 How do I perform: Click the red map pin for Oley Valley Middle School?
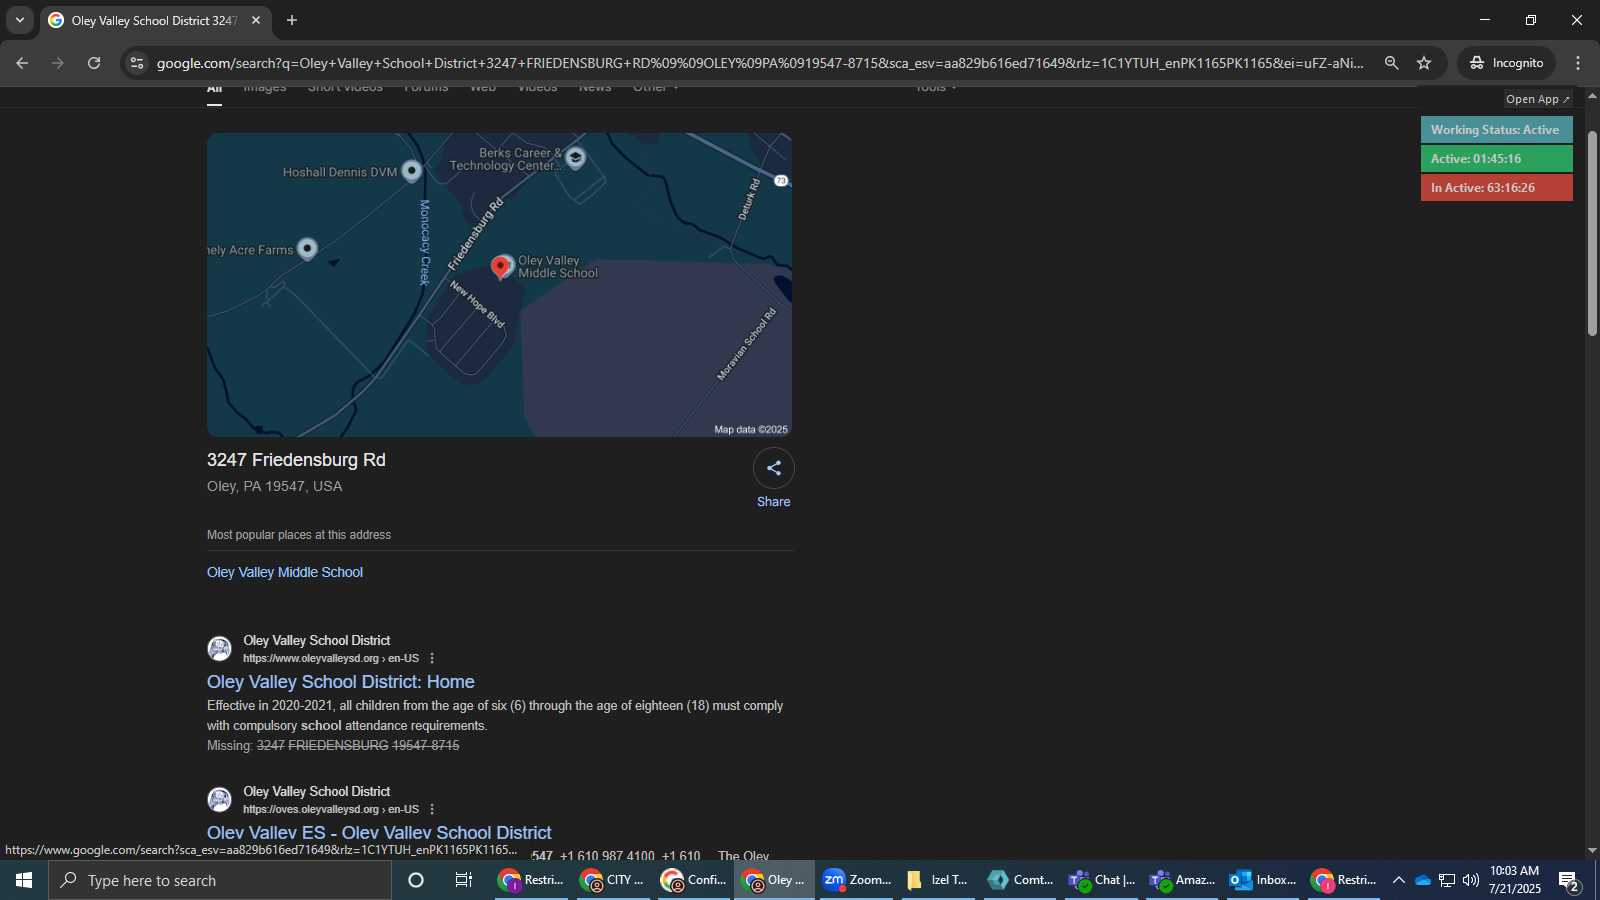coord(501,267)
